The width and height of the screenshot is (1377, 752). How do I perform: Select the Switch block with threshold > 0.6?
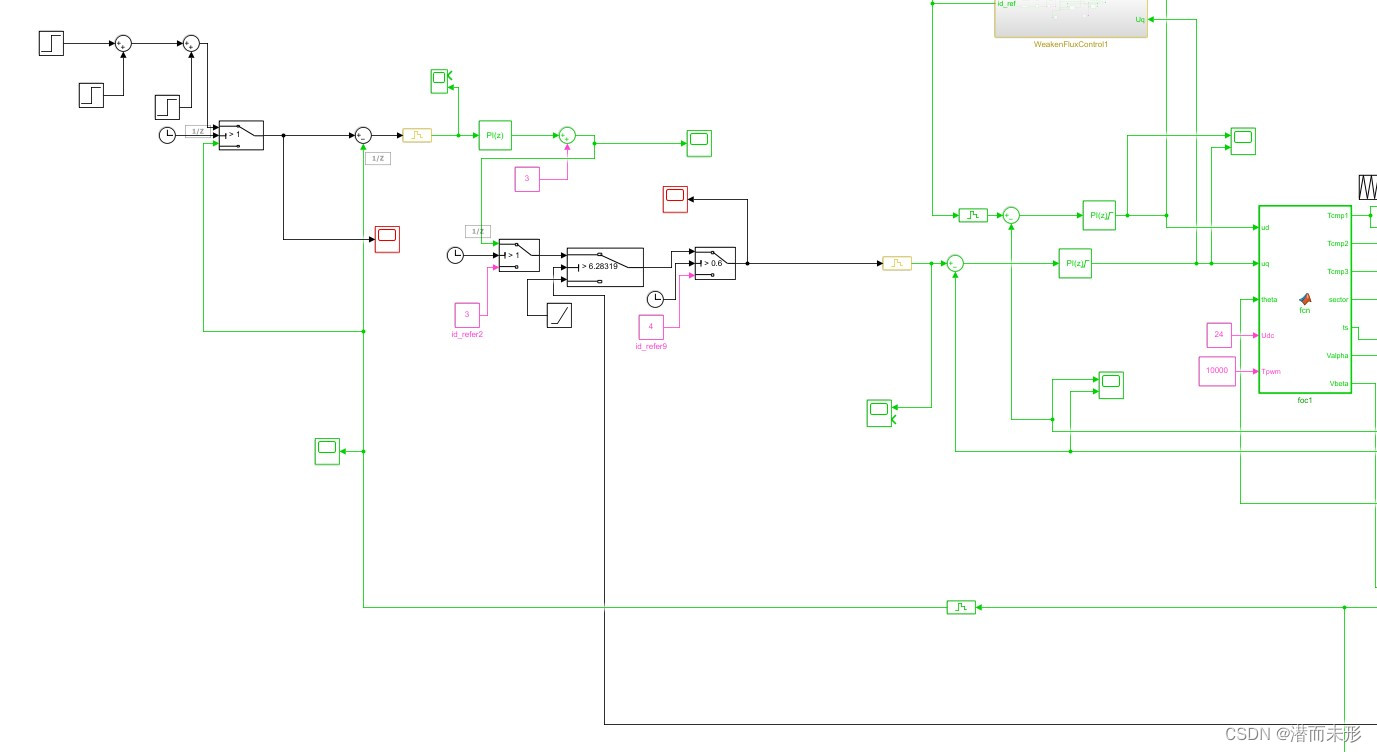(715, 263)
